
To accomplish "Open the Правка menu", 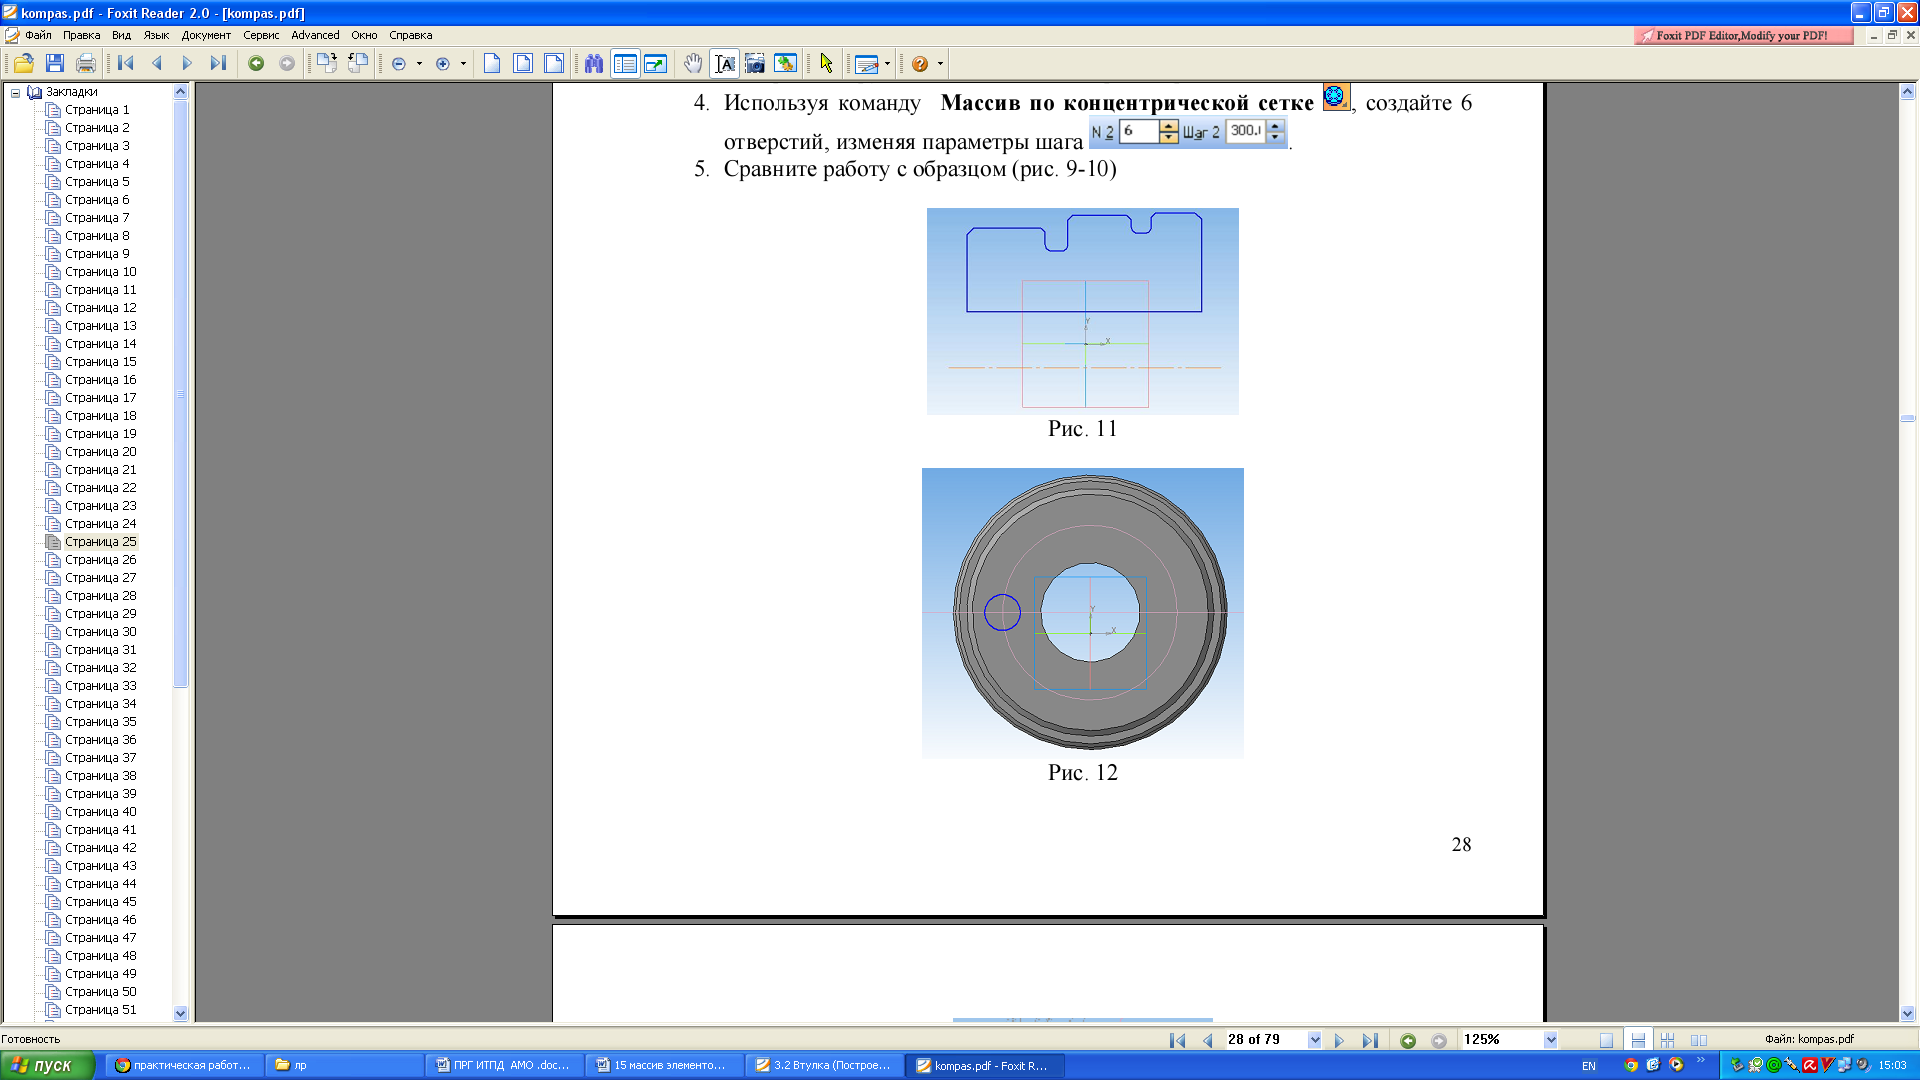I will (x=81, y=35).
